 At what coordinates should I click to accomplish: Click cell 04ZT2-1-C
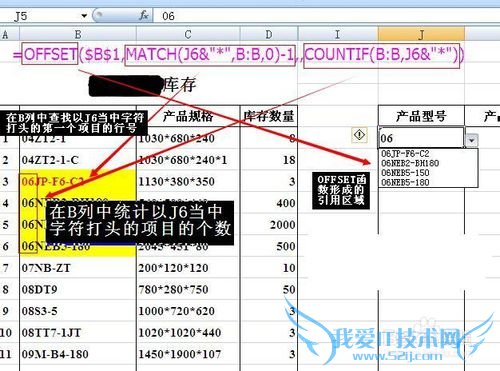(78, 160)
